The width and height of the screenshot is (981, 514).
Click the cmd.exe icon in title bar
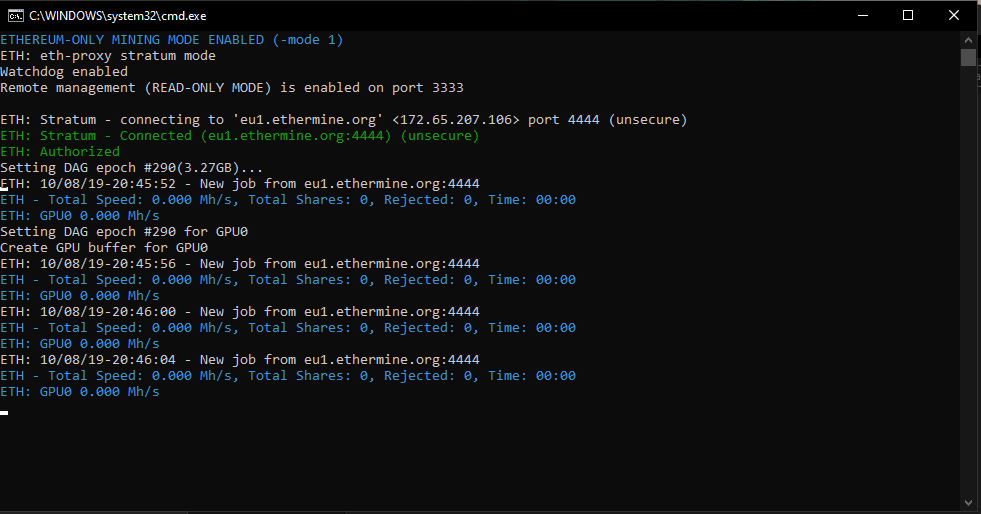click(16, 15)
